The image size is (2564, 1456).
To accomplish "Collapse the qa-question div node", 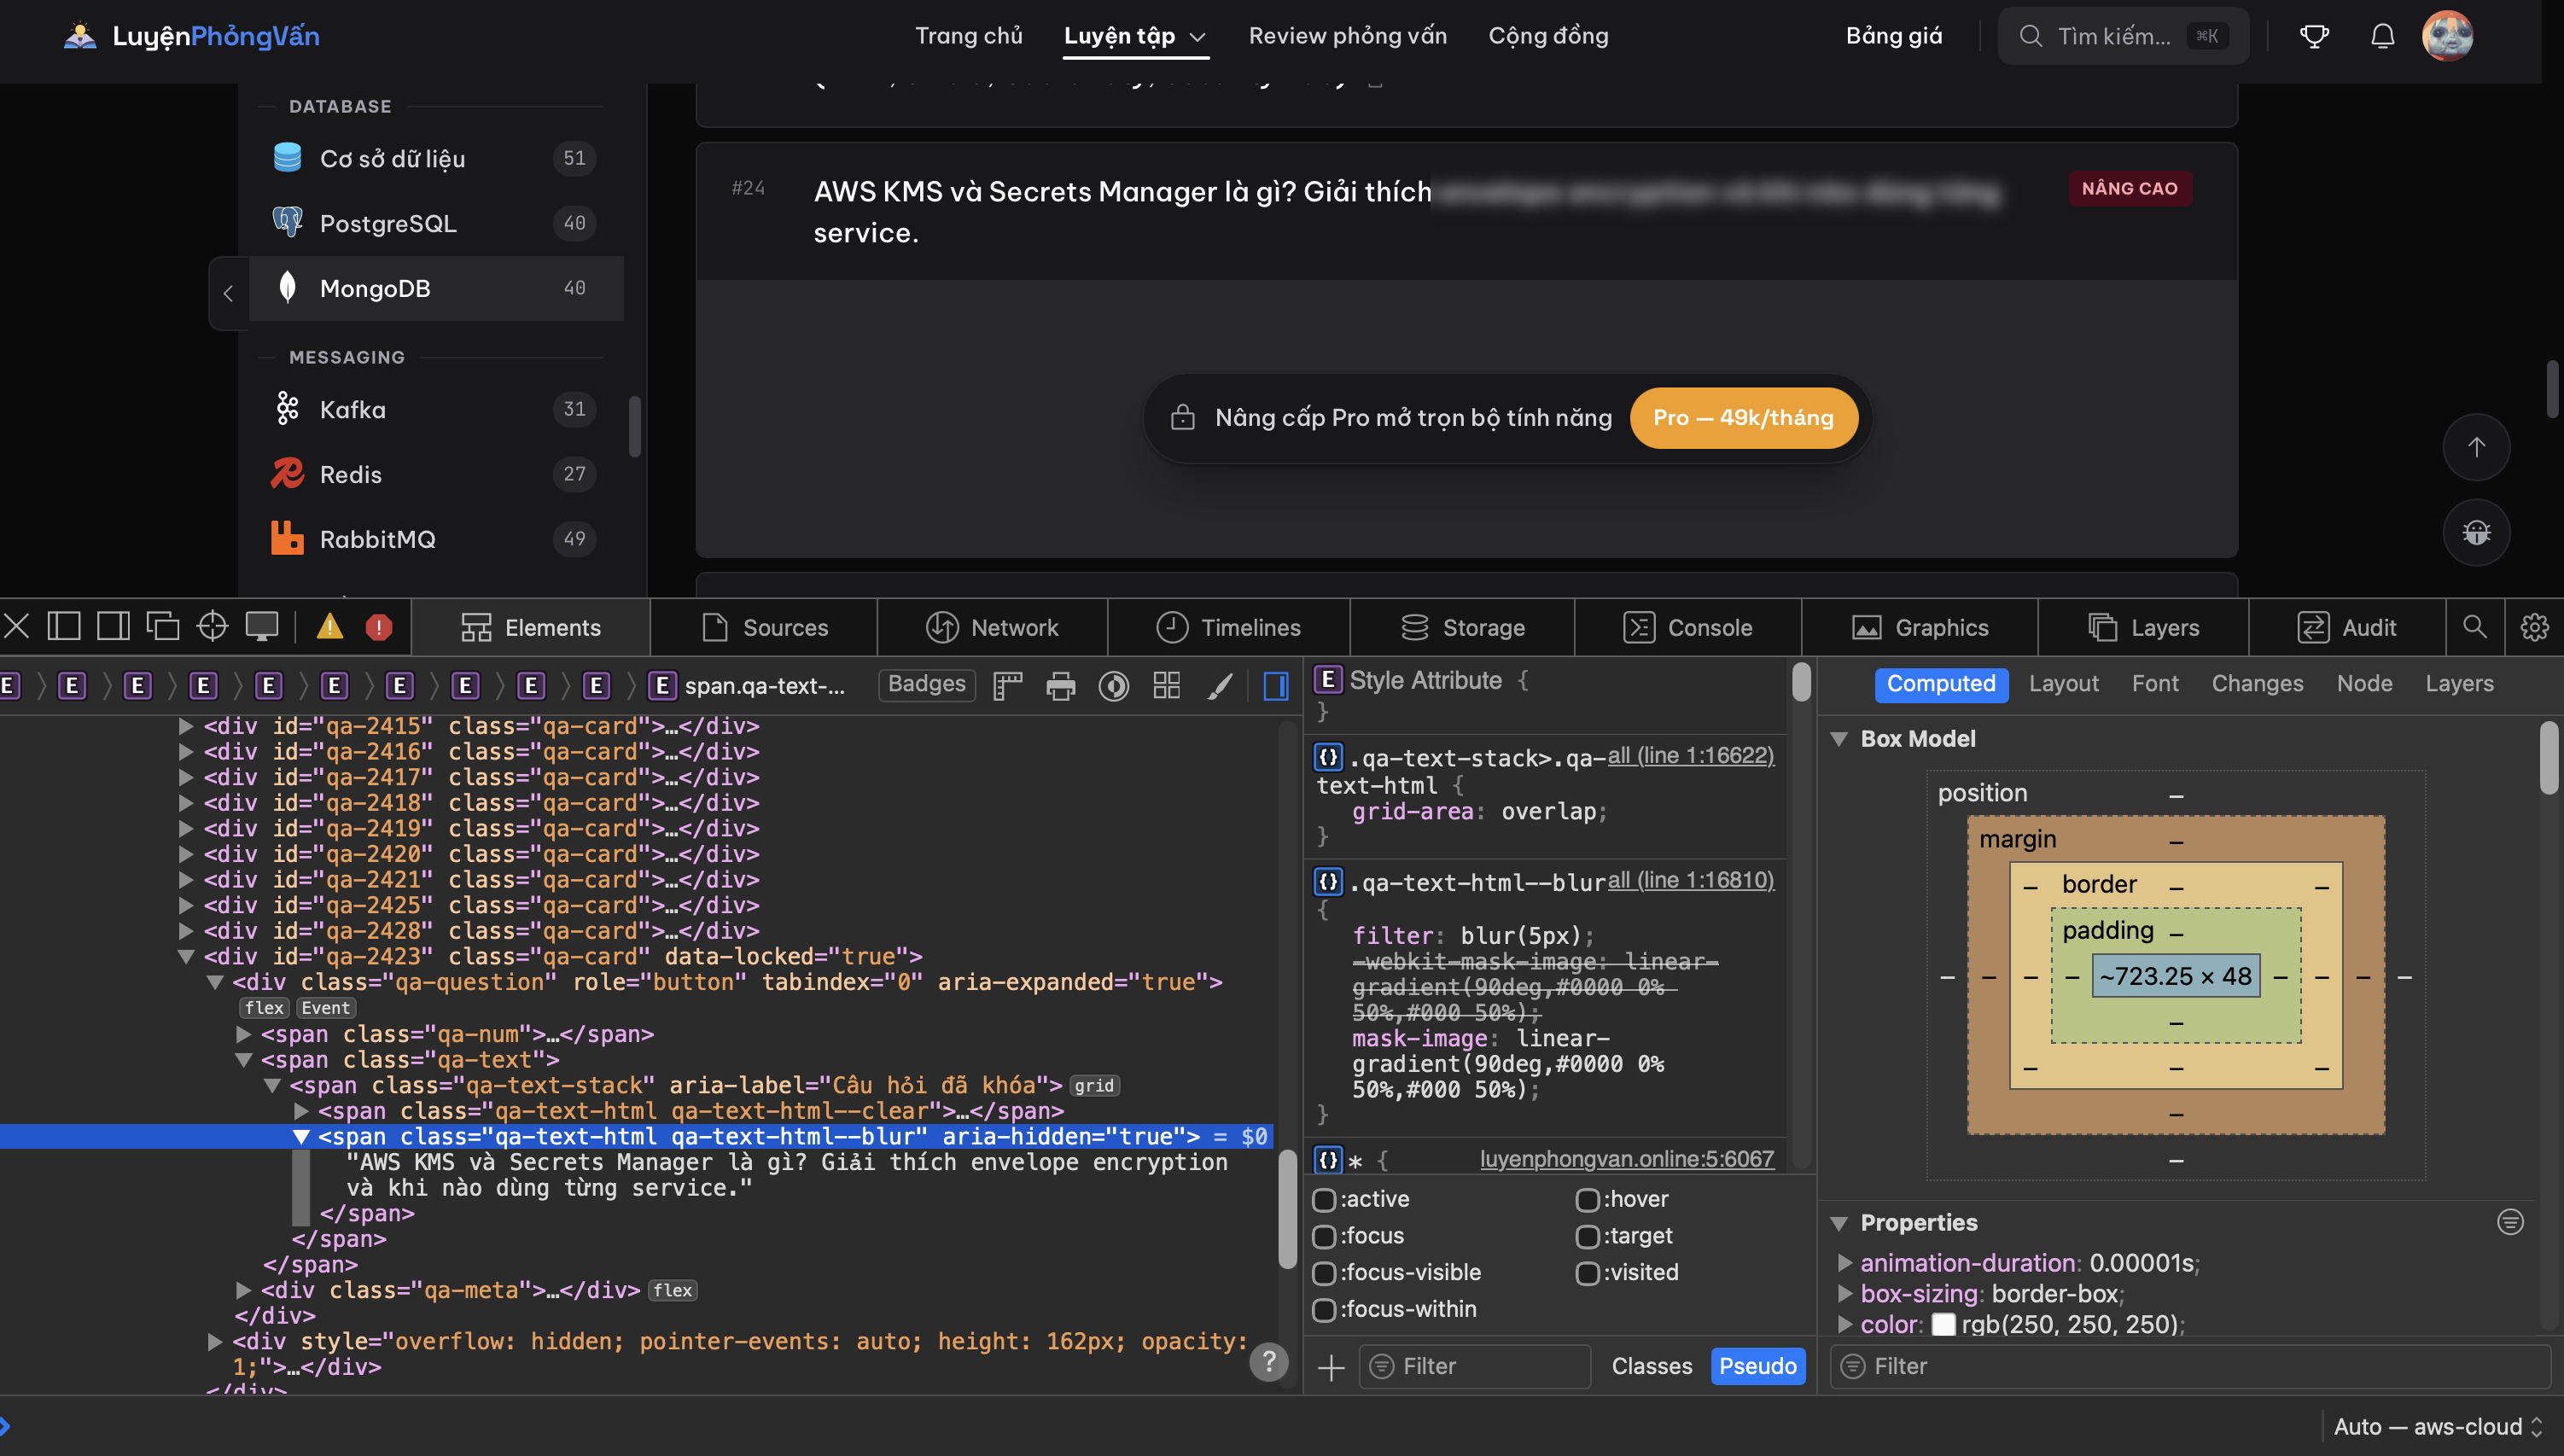I will [215, 983].
